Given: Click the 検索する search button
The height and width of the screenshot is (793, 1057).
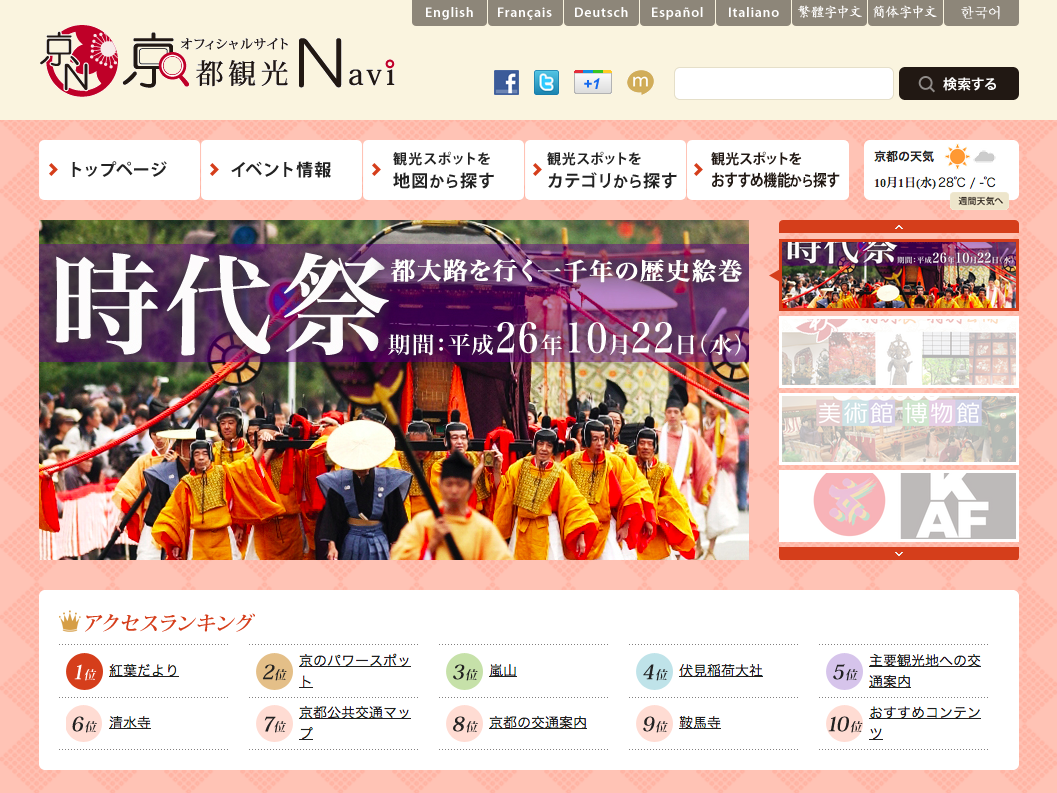Looking at the screenshot, I should [x=959, y=84].
